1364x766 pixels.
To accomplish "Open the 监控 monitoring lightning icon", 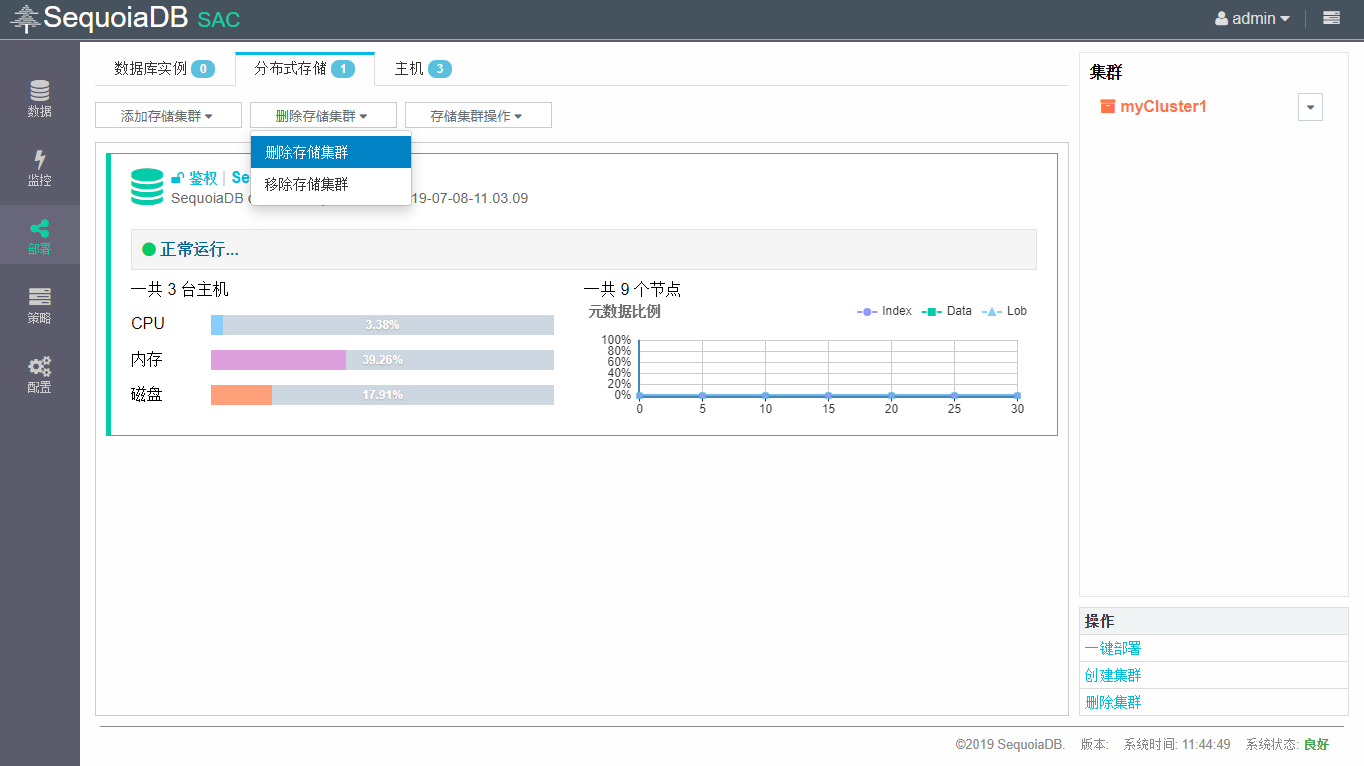I will [x=40, y=160].
